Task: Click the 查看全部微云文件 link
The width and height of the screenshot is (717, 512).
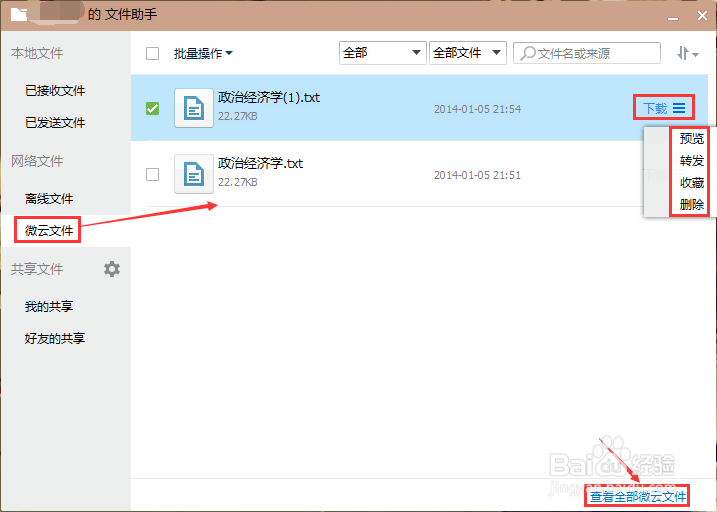Action: click(x=638, y=496)
